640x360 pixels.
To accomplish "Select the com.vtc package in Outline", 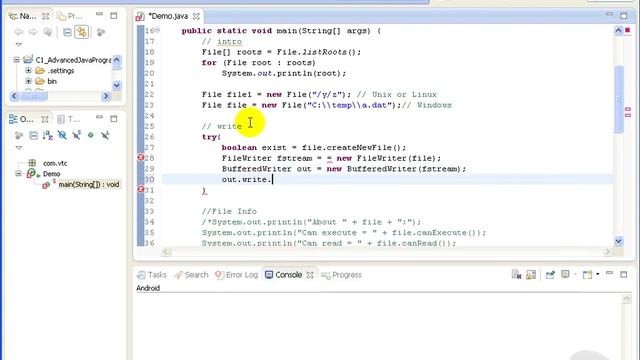I will (55, 163).
